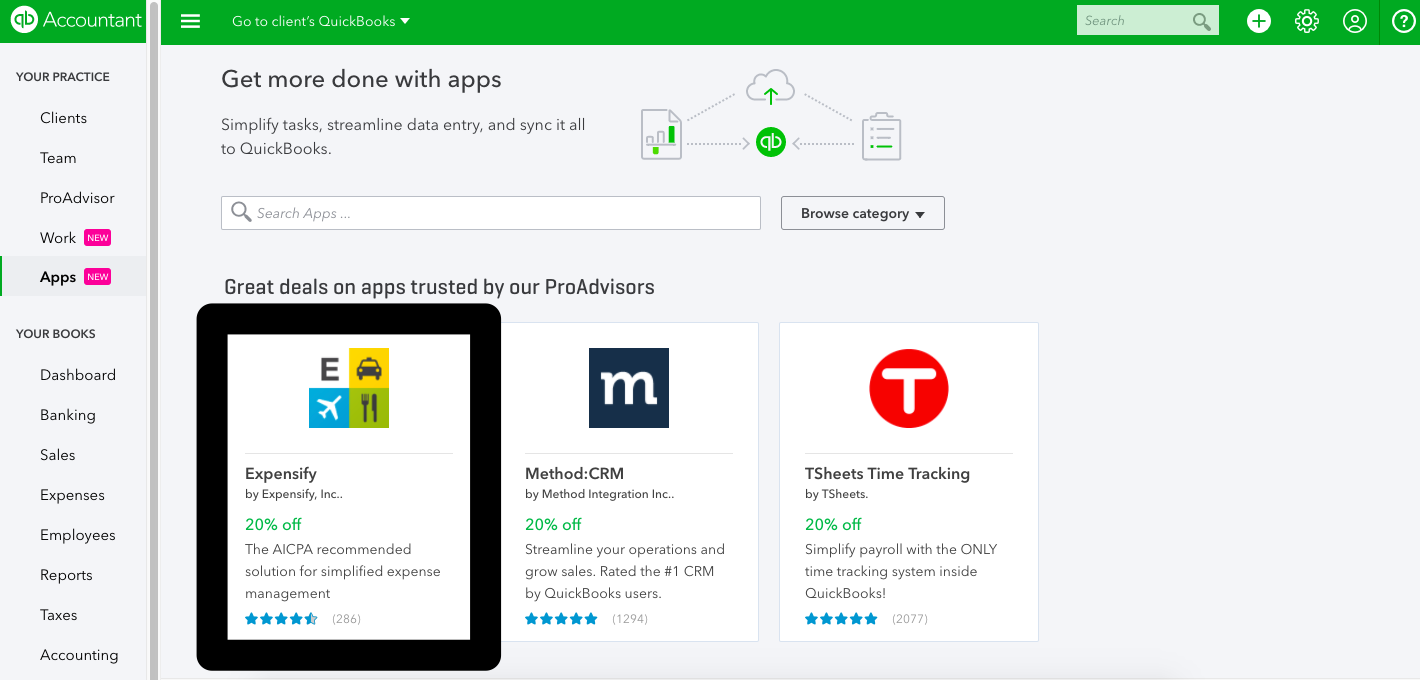This screenshot has width=1420, height=680.
Task: Click the NEW badge next to Work
Action: 97,238
